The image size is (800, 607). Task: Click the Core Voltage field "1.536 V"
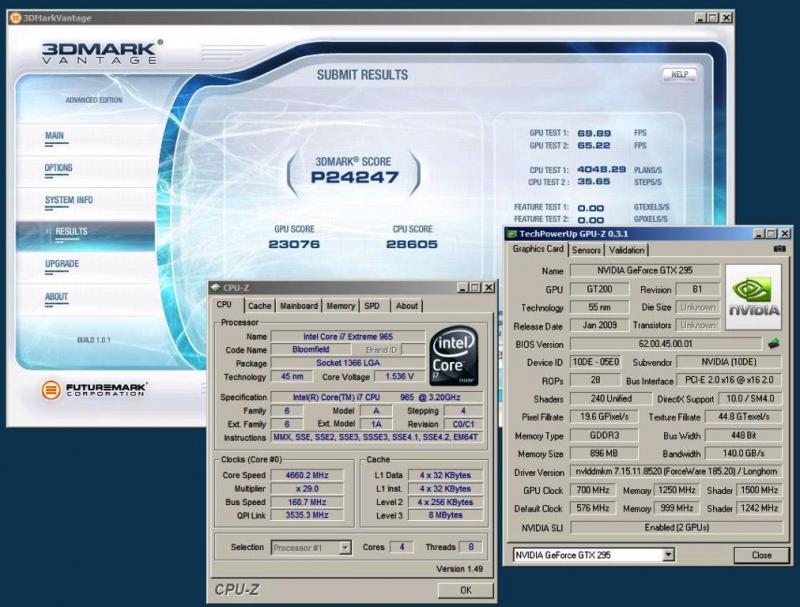click(x=399, y=376)
